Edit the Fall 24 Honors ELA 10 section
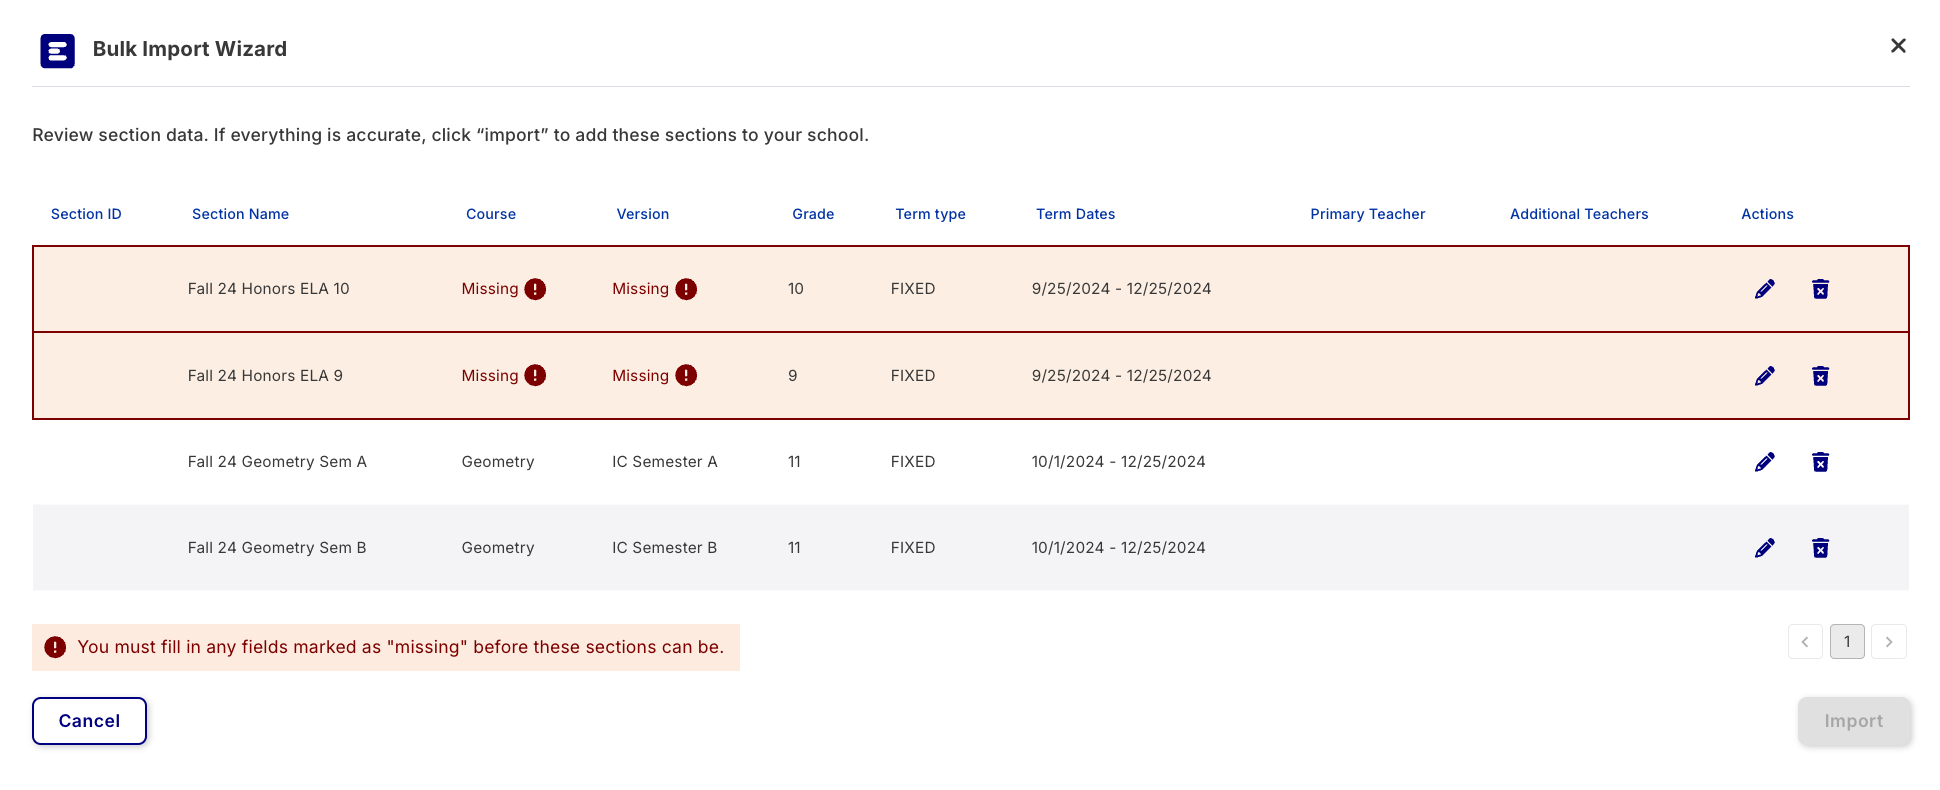Image resolution: width=1940 pixels, height=790 pixels. click(x=1765, y=289)
